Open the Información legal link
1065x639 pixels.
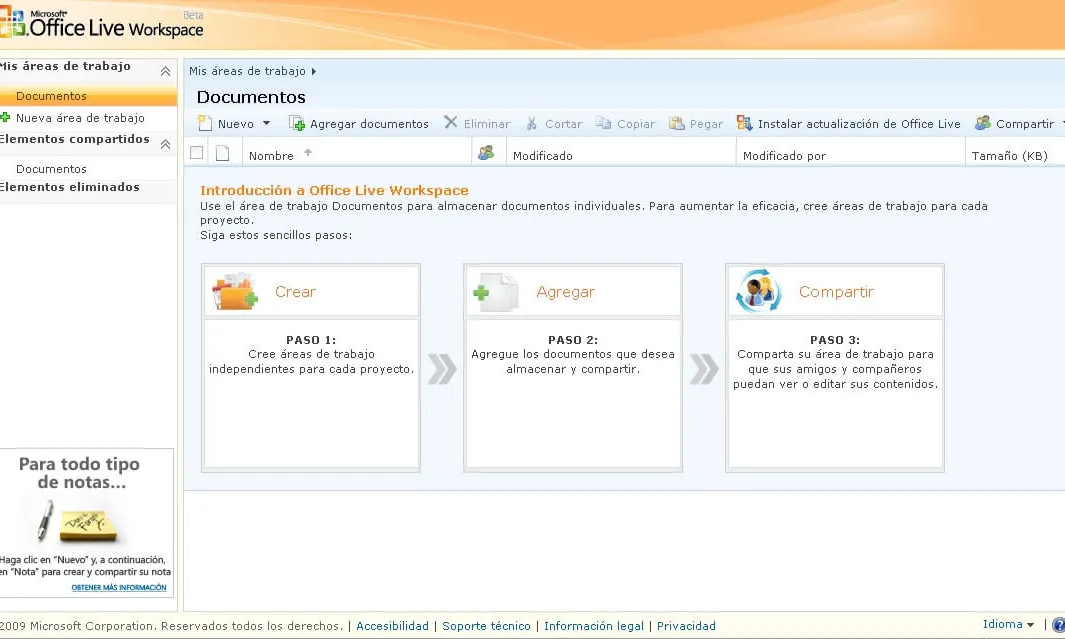[x=594, y=625]
